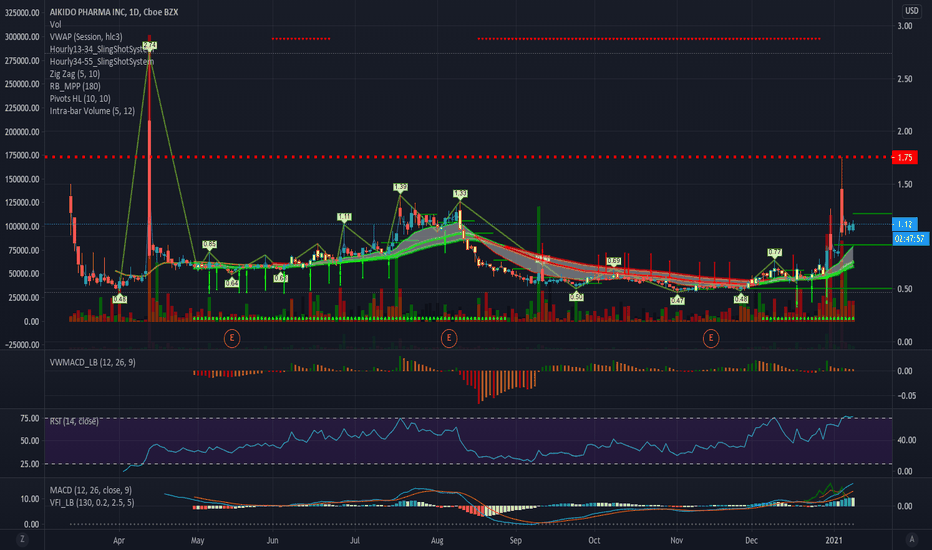Click the Dec label on time axis
Image resolution: width=932 pixels, height=550 pixels.
pos(751,540)
